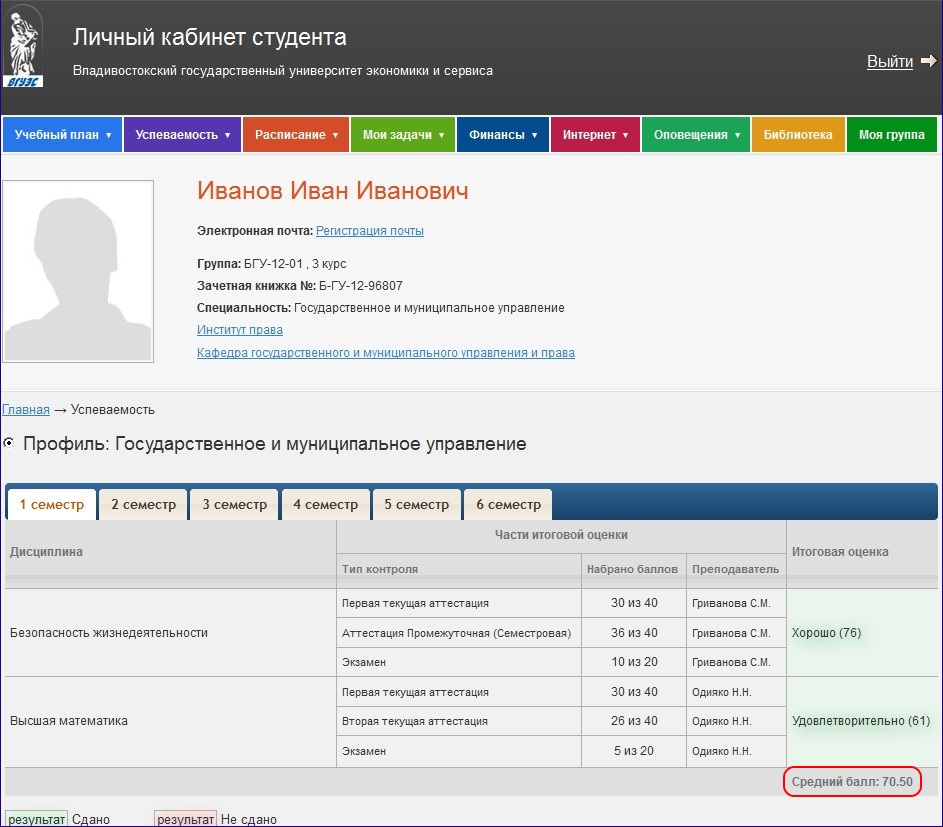Open the Мои задачи menu
The height and width of the screenshot is (827, 943).
point(402,134)
